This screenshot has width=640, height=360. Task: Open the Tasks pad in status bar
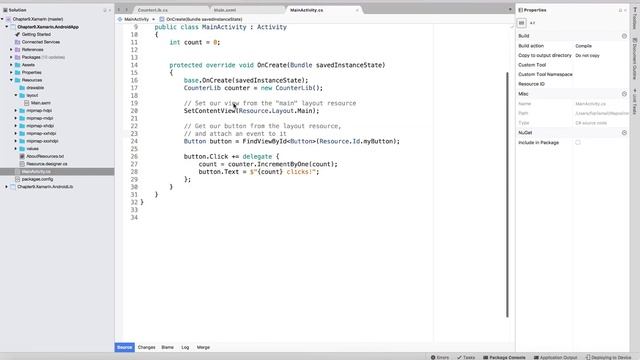coord(466,357)
